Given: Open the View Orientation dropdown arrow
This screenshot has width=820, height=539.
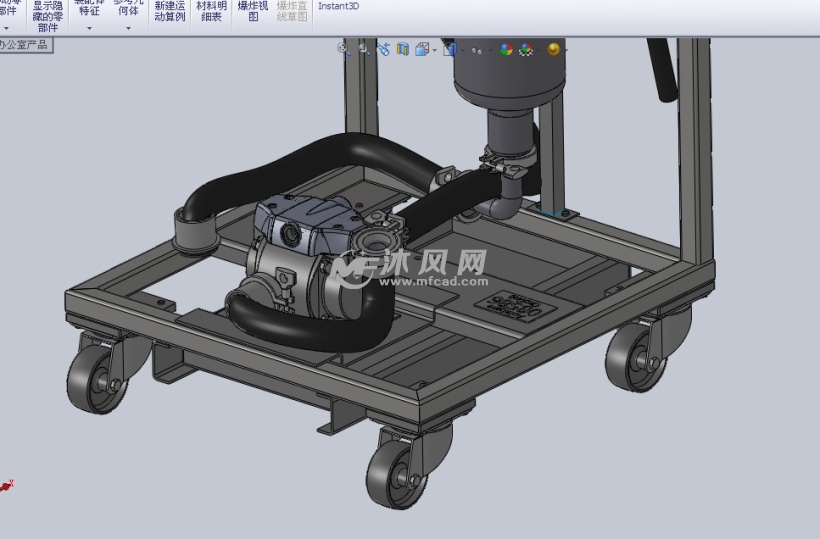Looking at the screenshot, I should [x=435, y=50].
